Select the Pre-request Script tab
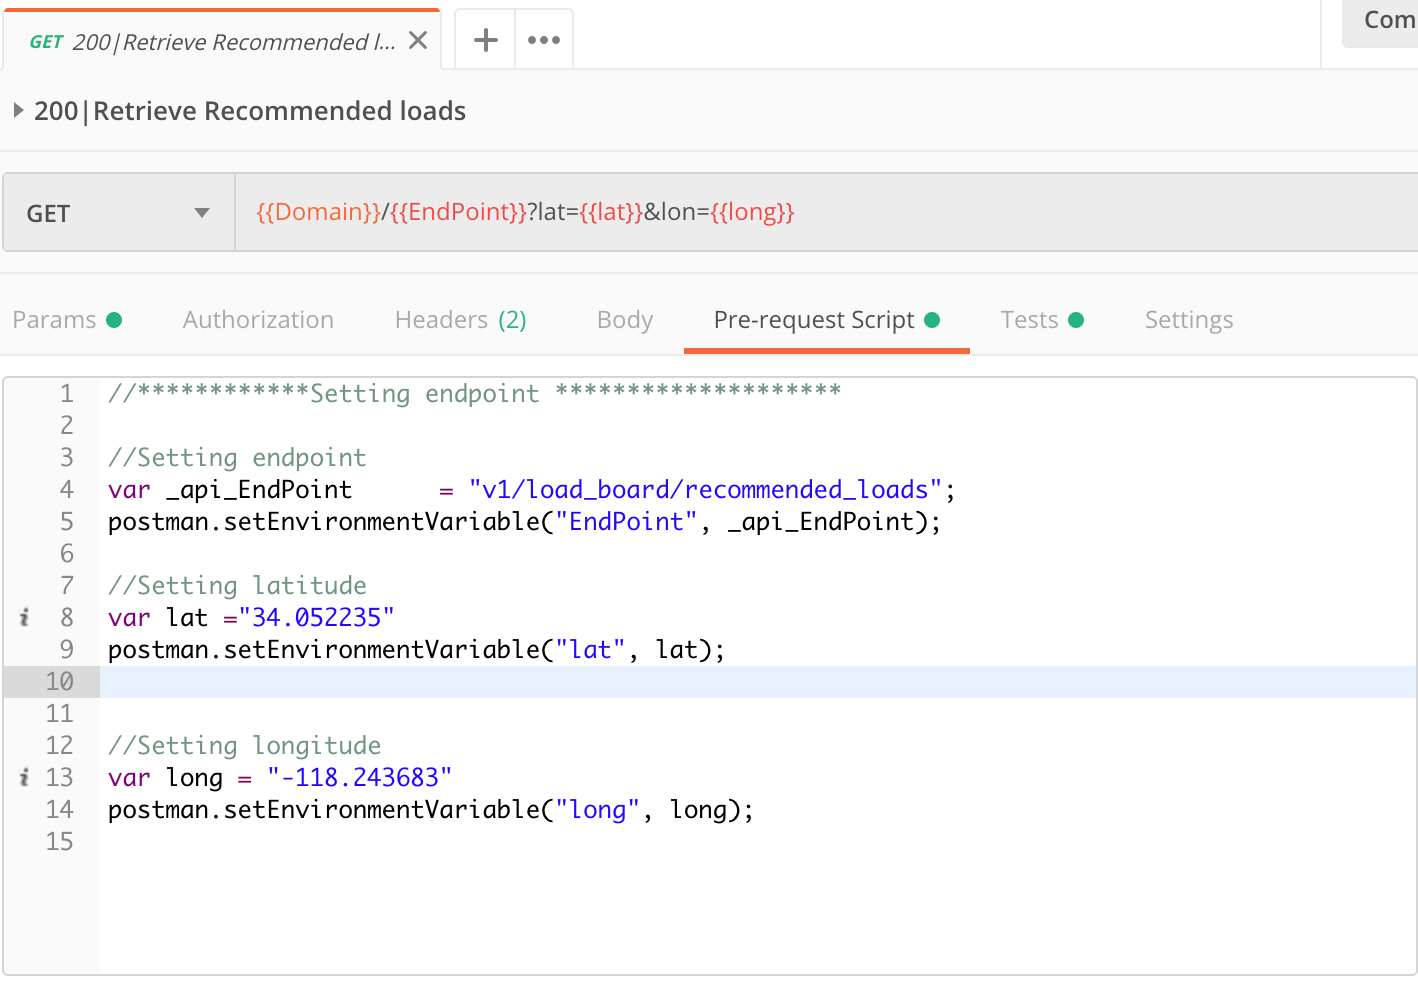This screenshot has width=1418, height=984. tap(826, 320)
